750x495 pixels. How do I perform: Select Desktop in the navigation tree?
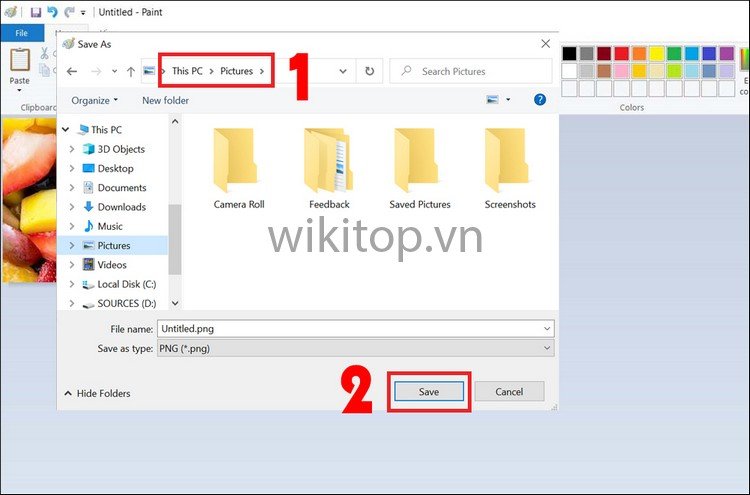[115, 168]
